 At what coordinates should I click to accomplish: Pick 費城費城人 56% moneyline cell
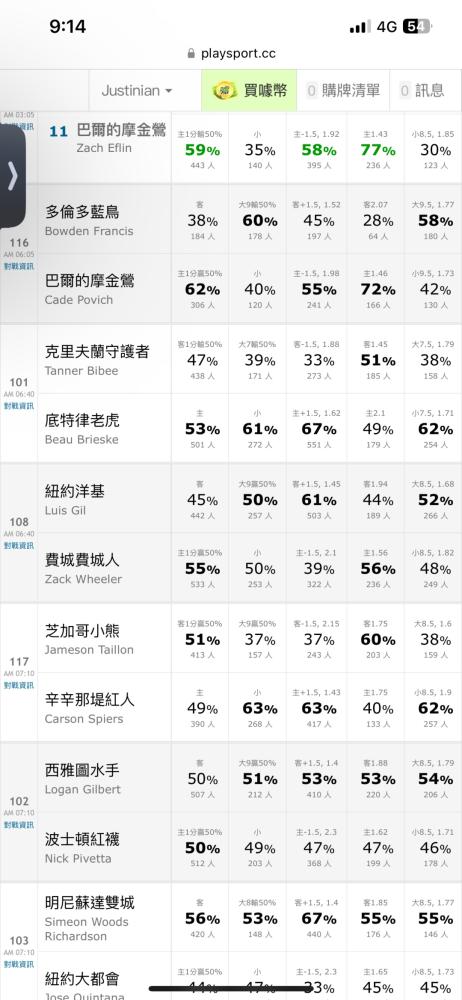coord(376,568)
